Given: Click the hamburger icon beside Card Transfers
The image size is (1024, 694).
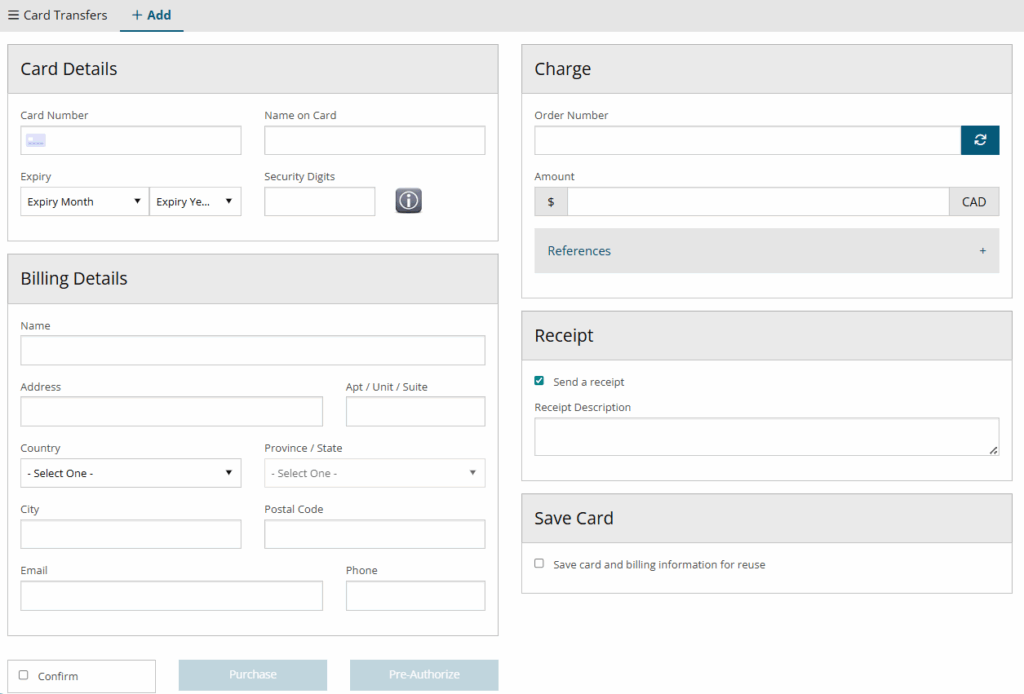Looking at the screenshot, I should [13, 15].
